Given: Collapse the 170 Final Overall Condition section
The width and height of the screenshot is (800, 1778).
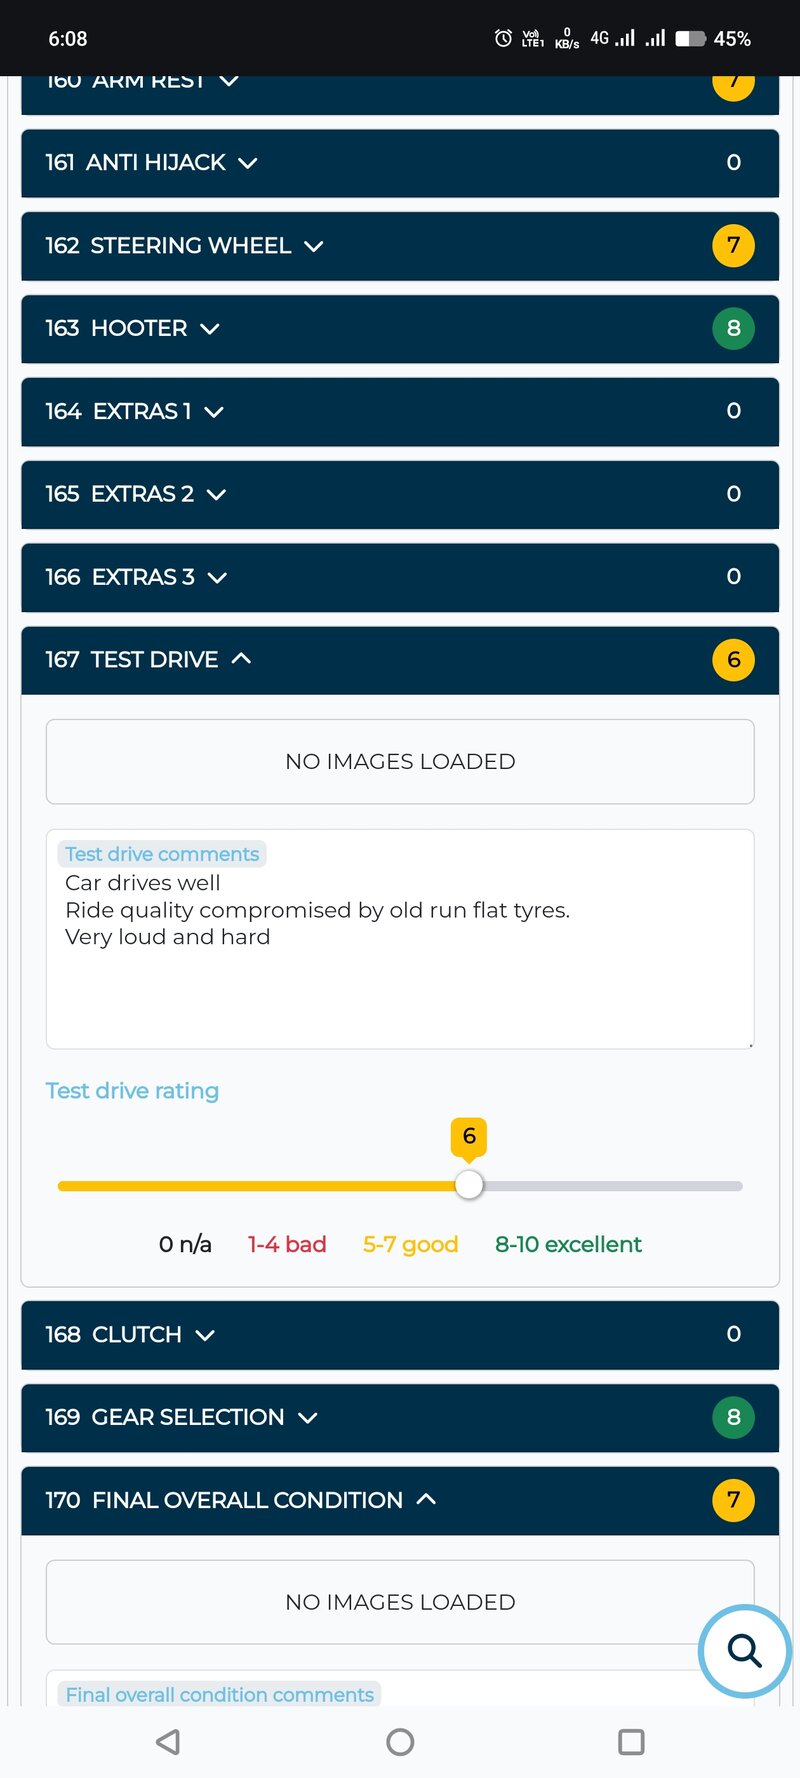Looking at the screenshot, I should click(400, 1500).
